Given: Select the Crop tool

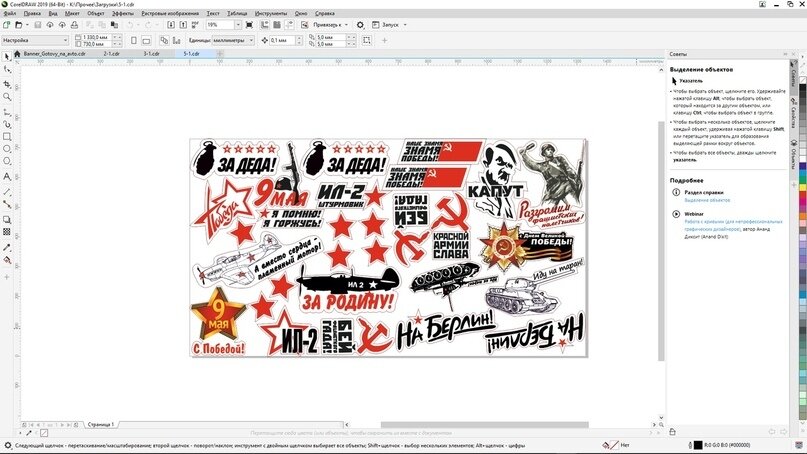Looking at the screenshot, I should tap(7, 84).
